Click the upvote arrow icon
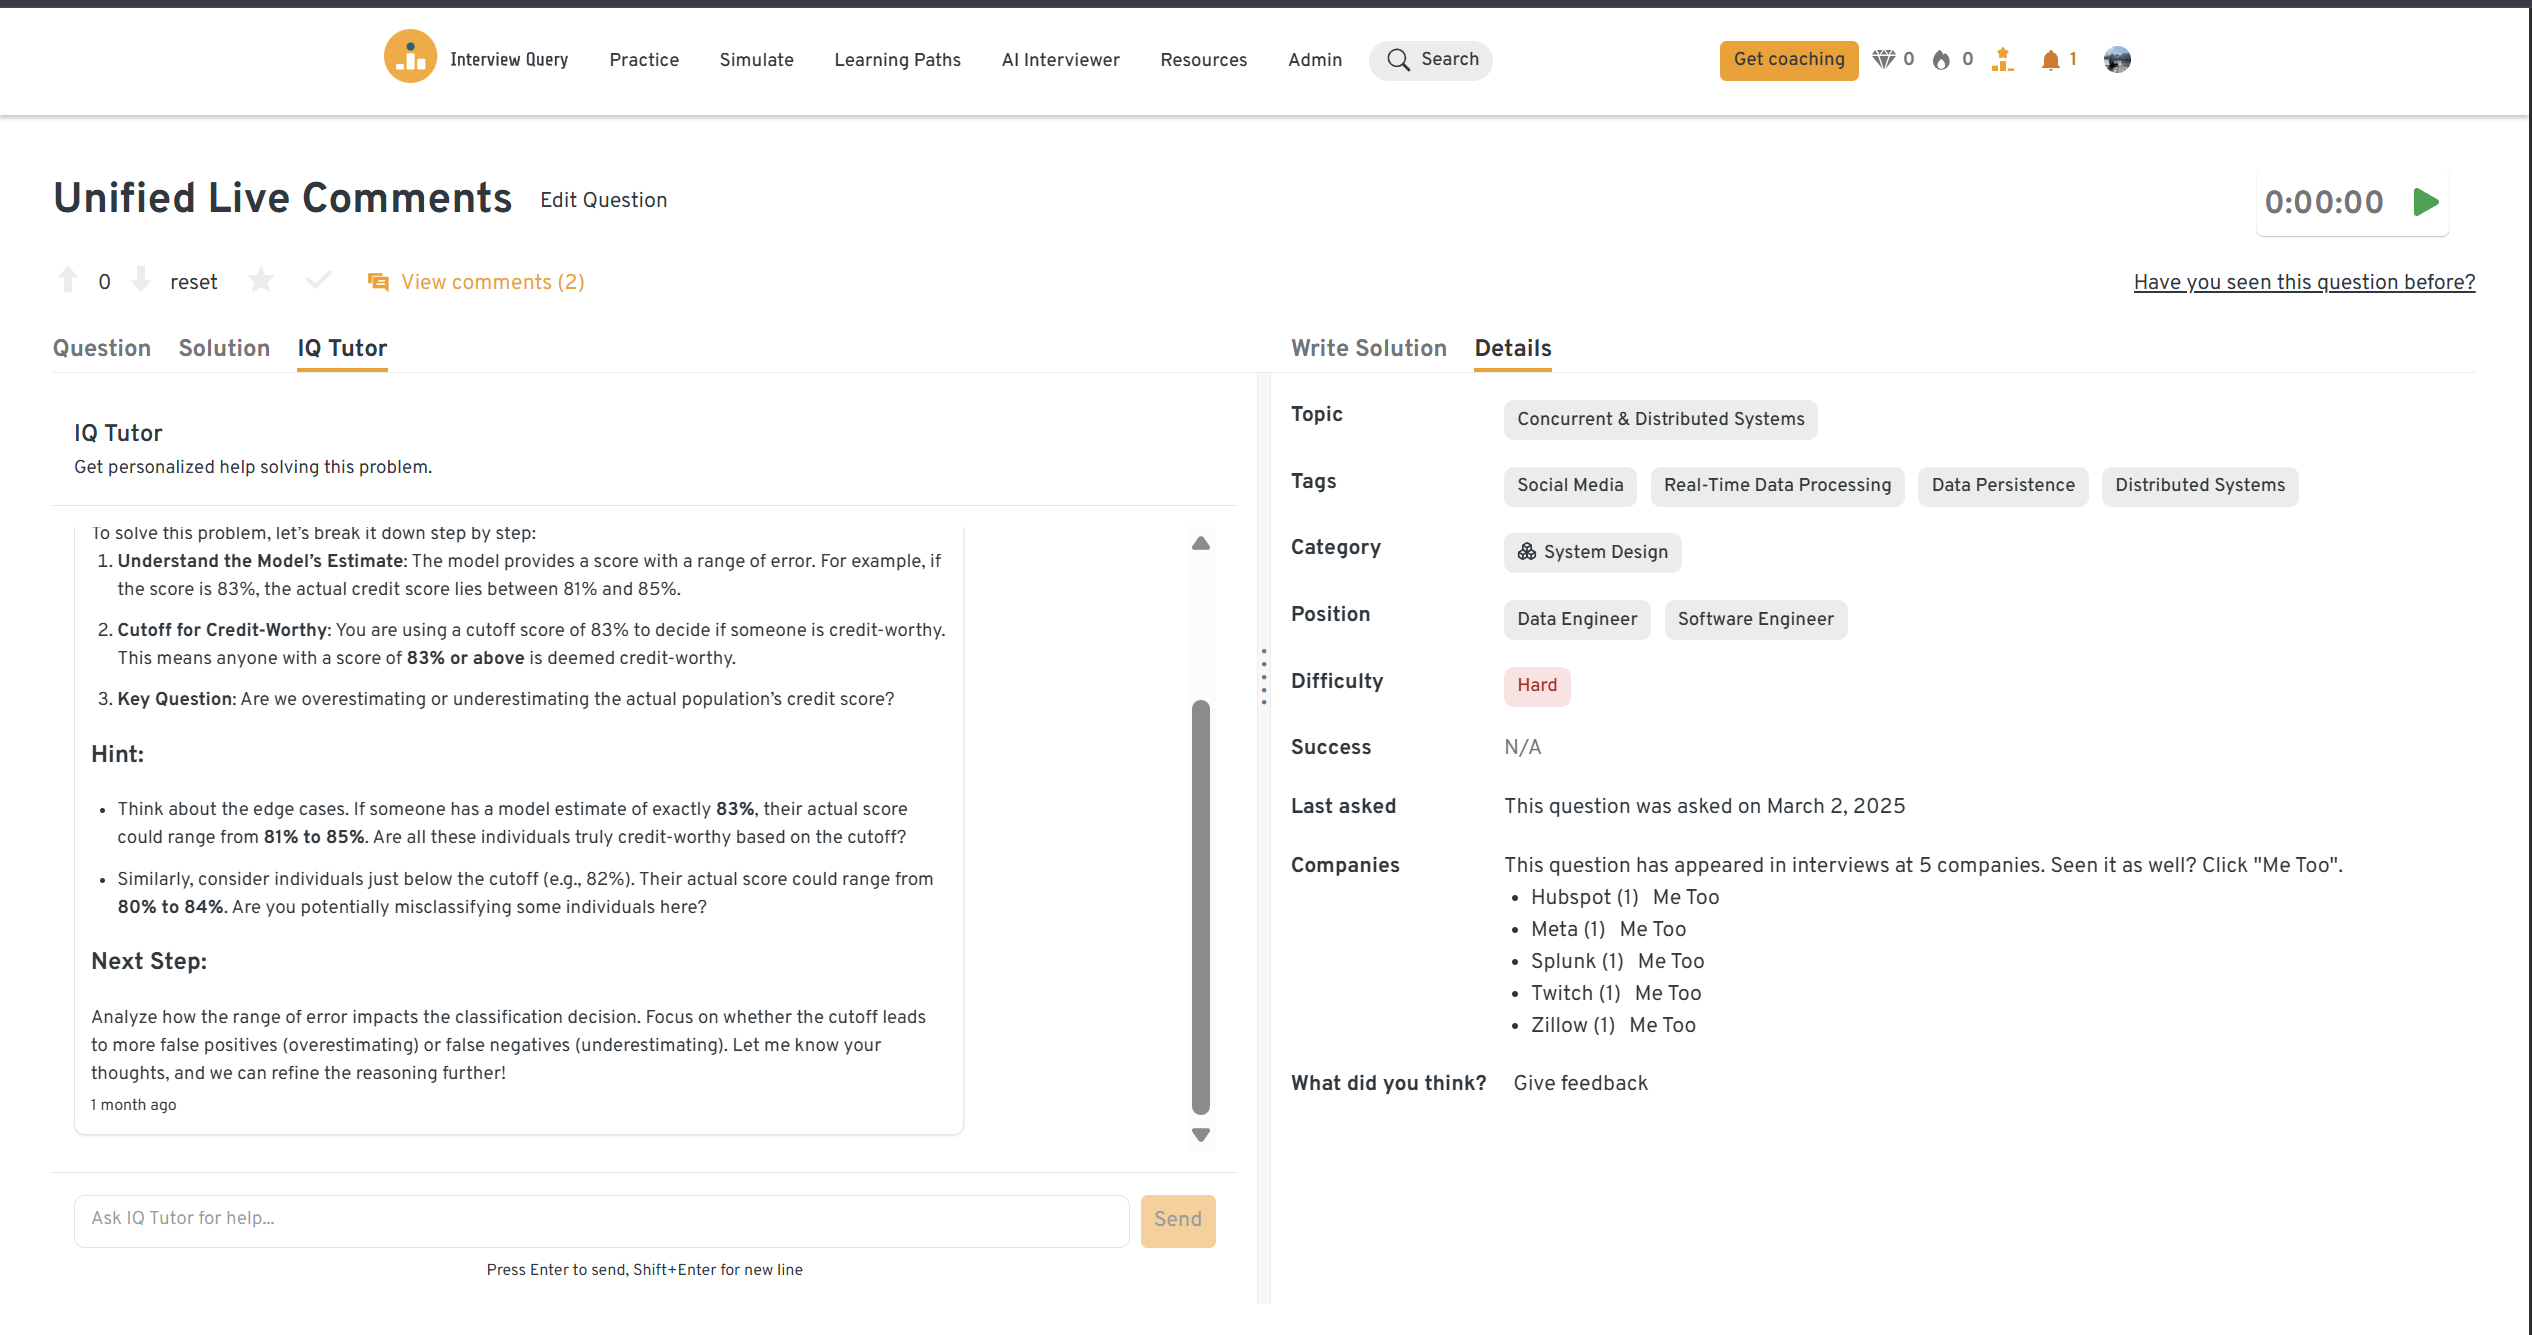Screen dimensions: 2532x1335 (x=68, y=281)
